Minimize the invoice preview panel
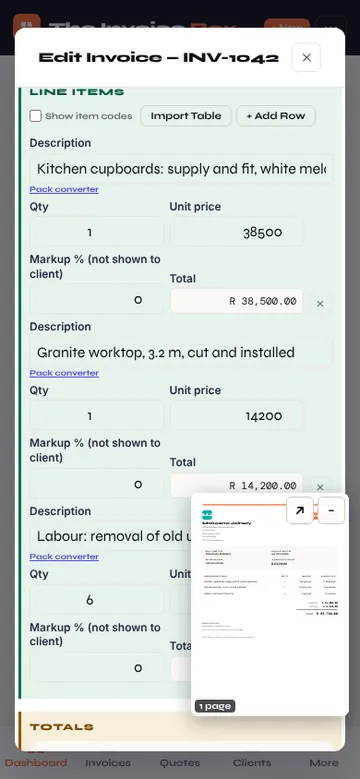The height and width of the screenshot is (779, 360). tap(331, 510)
